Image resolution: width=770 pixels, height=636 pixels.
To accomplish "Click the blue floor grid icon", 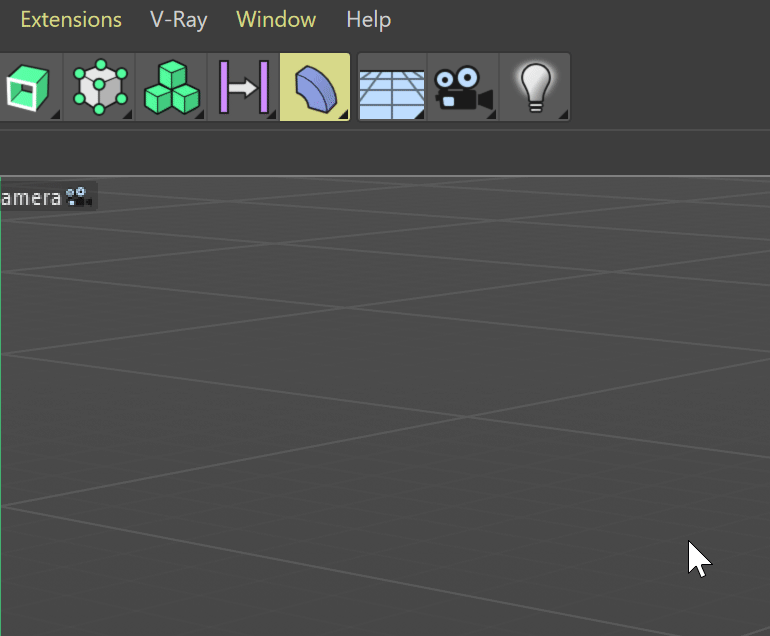I will pyautogui.click(x=392, y=87).
